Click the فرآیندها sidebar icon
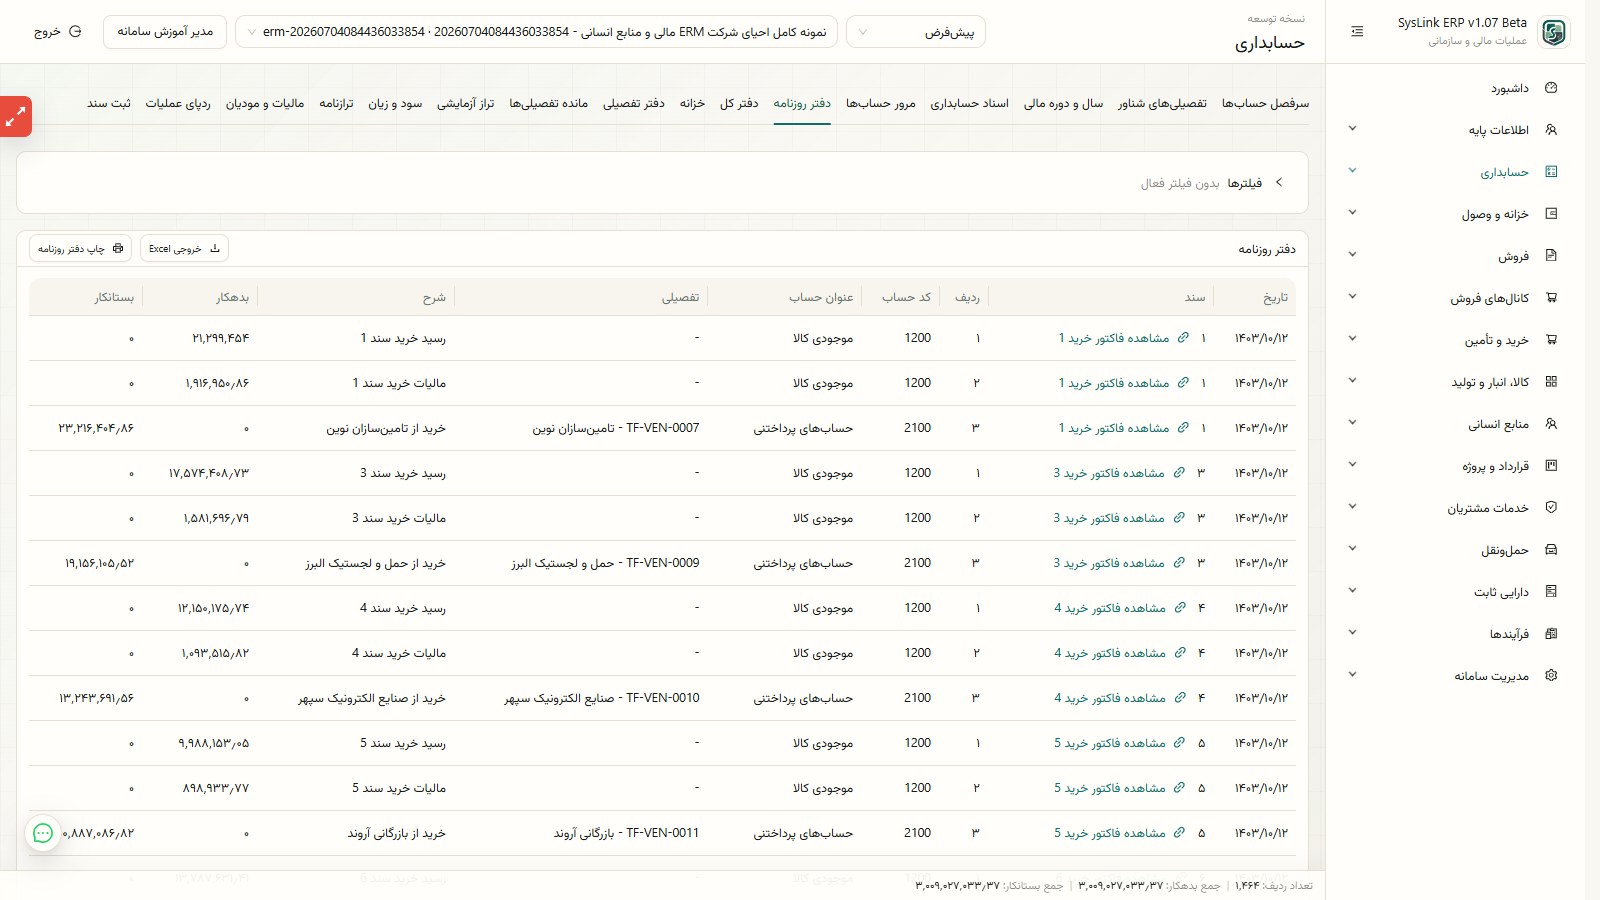1600x900 pixels. point(1551,634)
